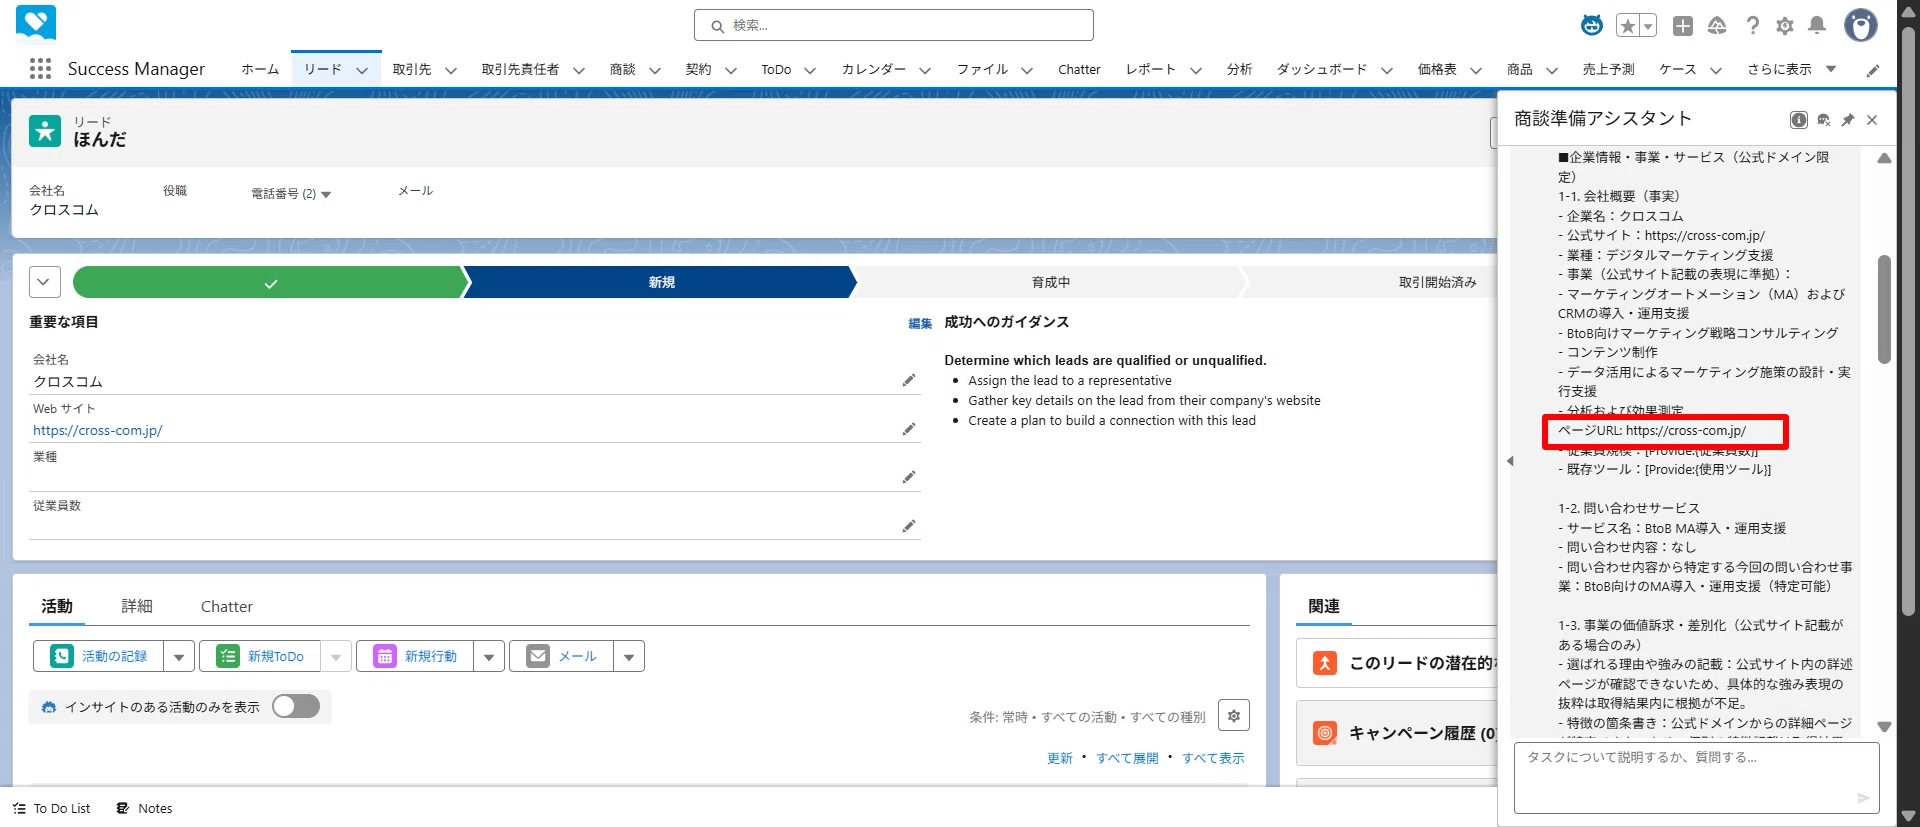Open the To Do List utility
The height and width of the screenshot is (827, 1920).
pos(52,808)
